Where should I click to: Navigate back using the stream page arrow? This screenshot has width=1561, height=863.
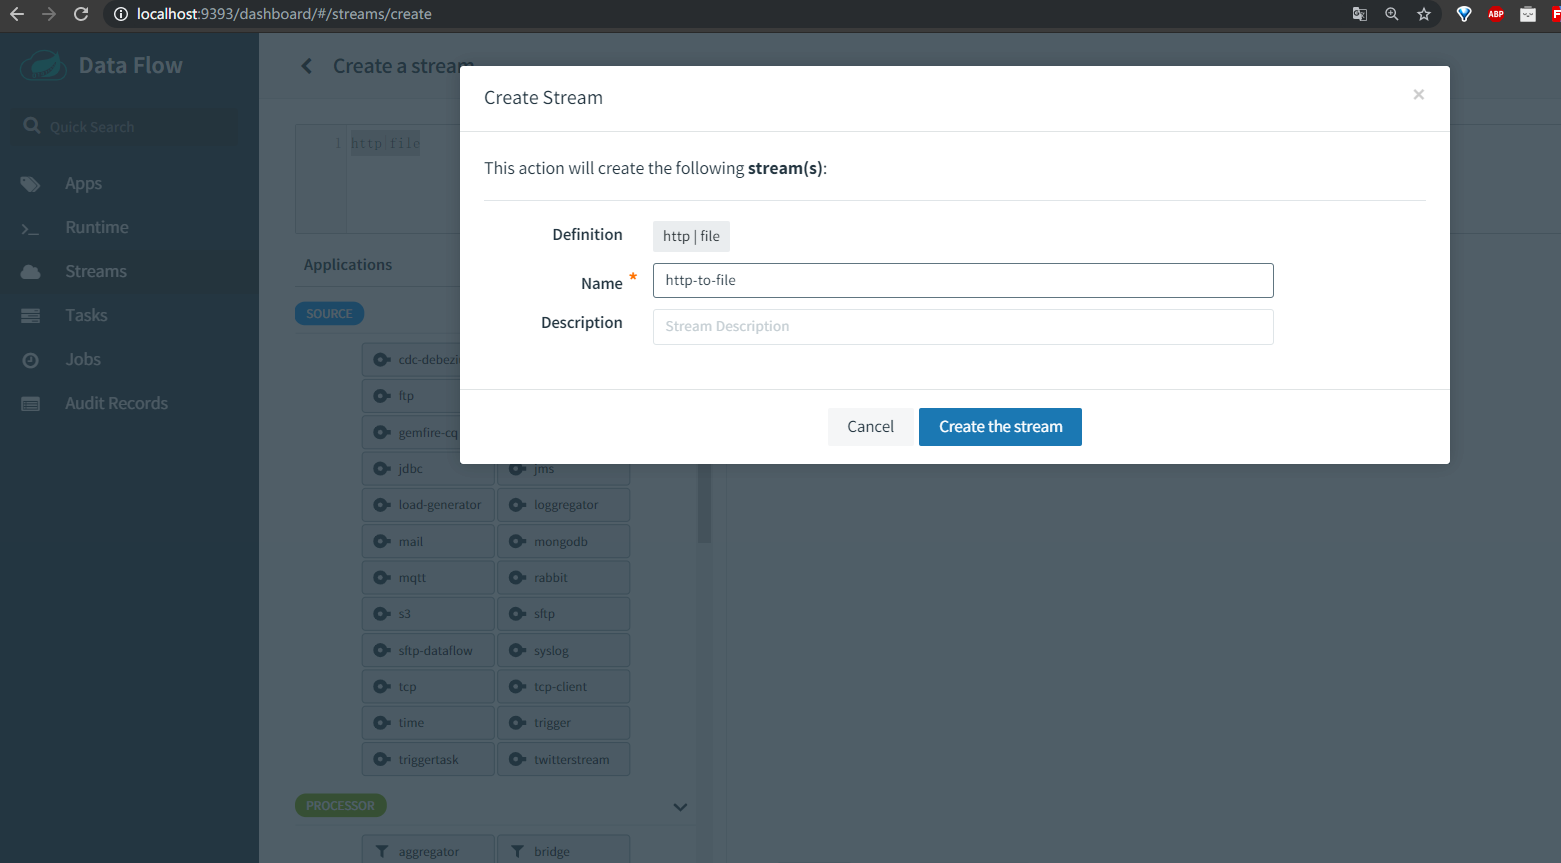pos(306,64)
